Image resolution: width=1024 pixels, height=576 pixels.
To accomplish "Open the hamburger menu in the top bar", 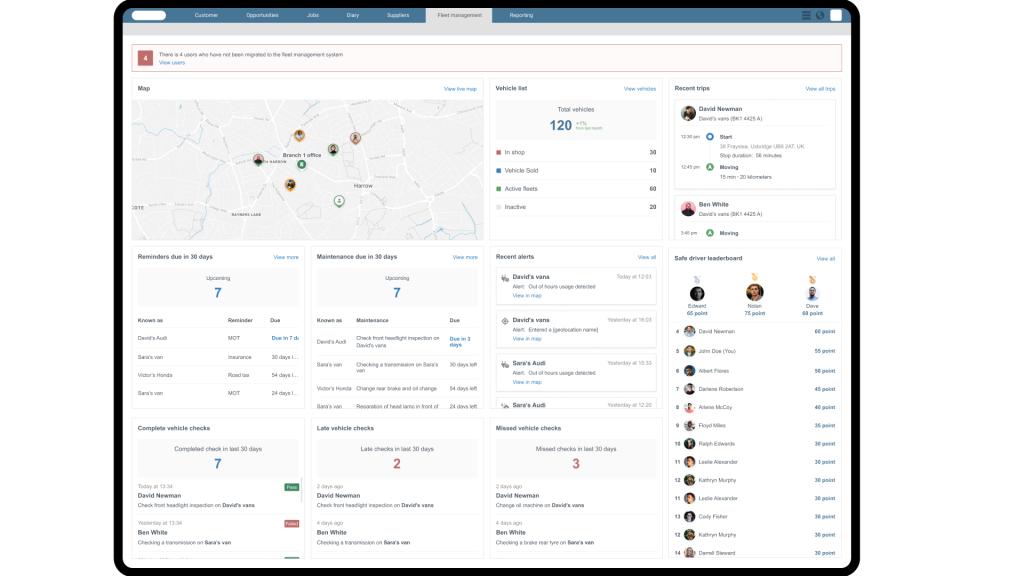I will (x=805, y=15).
